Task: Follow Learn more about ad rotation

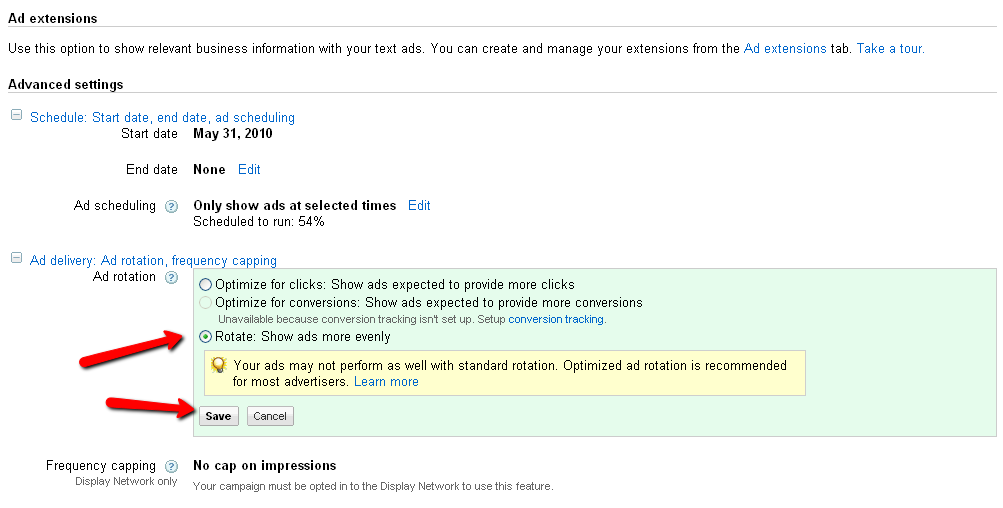Action: point(386,382)
